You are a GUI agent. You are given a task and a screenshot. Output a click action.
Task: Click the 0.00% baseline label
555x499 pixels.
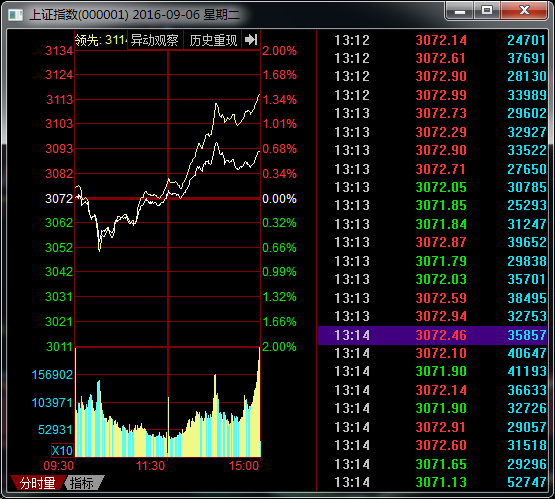coord(279,199)
